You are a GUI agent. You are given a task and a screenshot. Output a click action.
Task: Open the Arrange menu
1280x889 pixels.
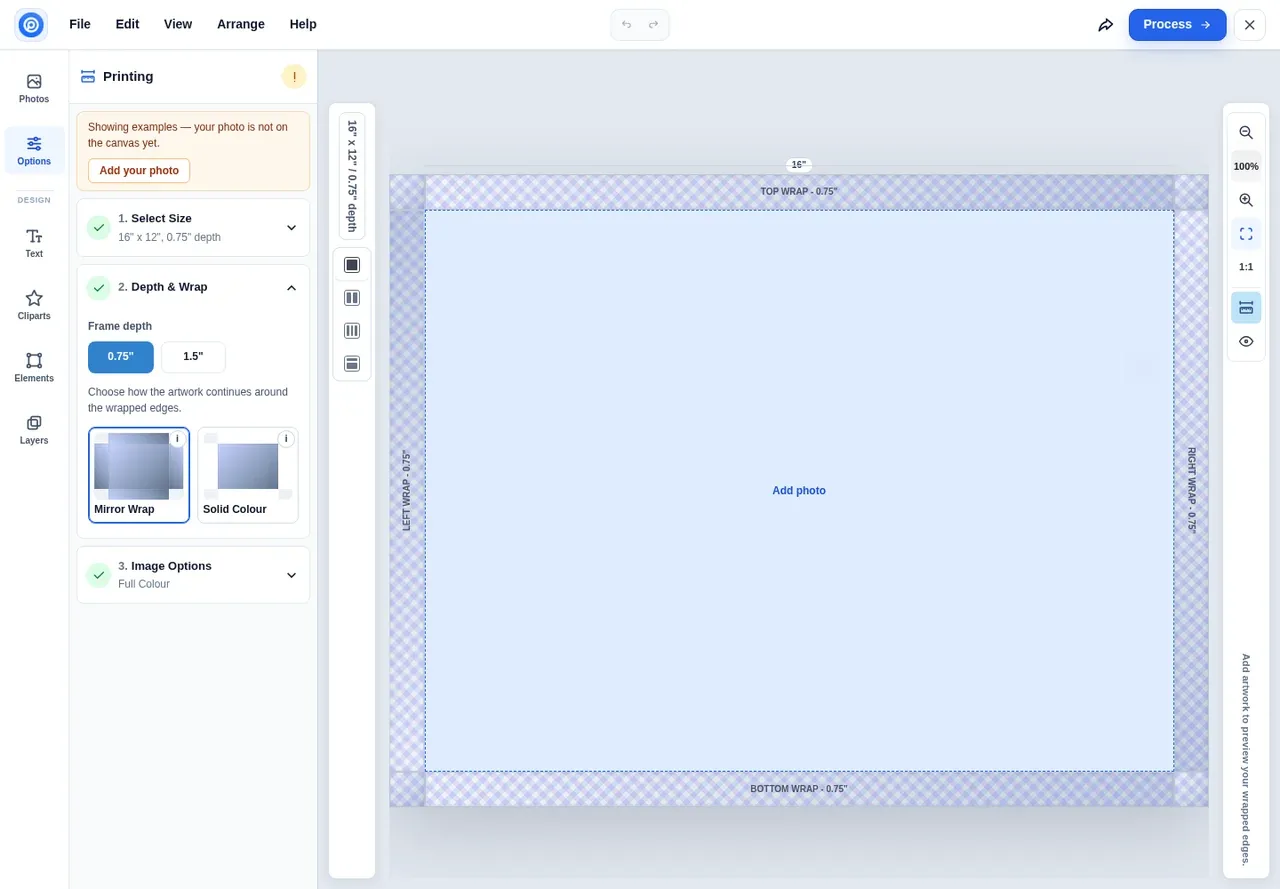click(241, 24)
